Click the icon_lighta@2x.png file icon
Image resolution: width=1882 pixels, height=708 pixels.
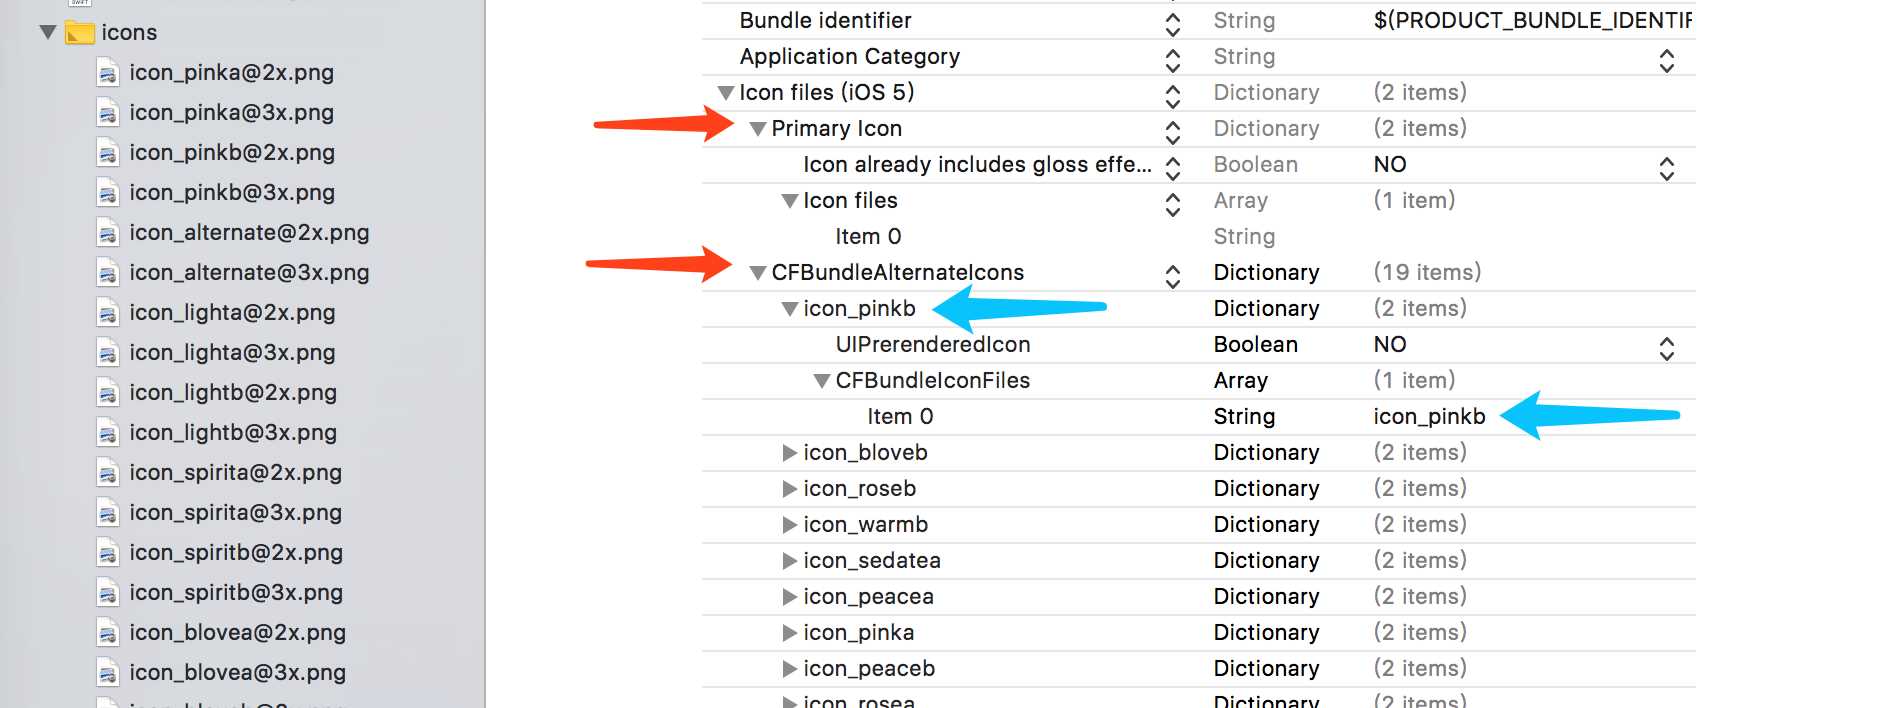[x=108, y=313]
